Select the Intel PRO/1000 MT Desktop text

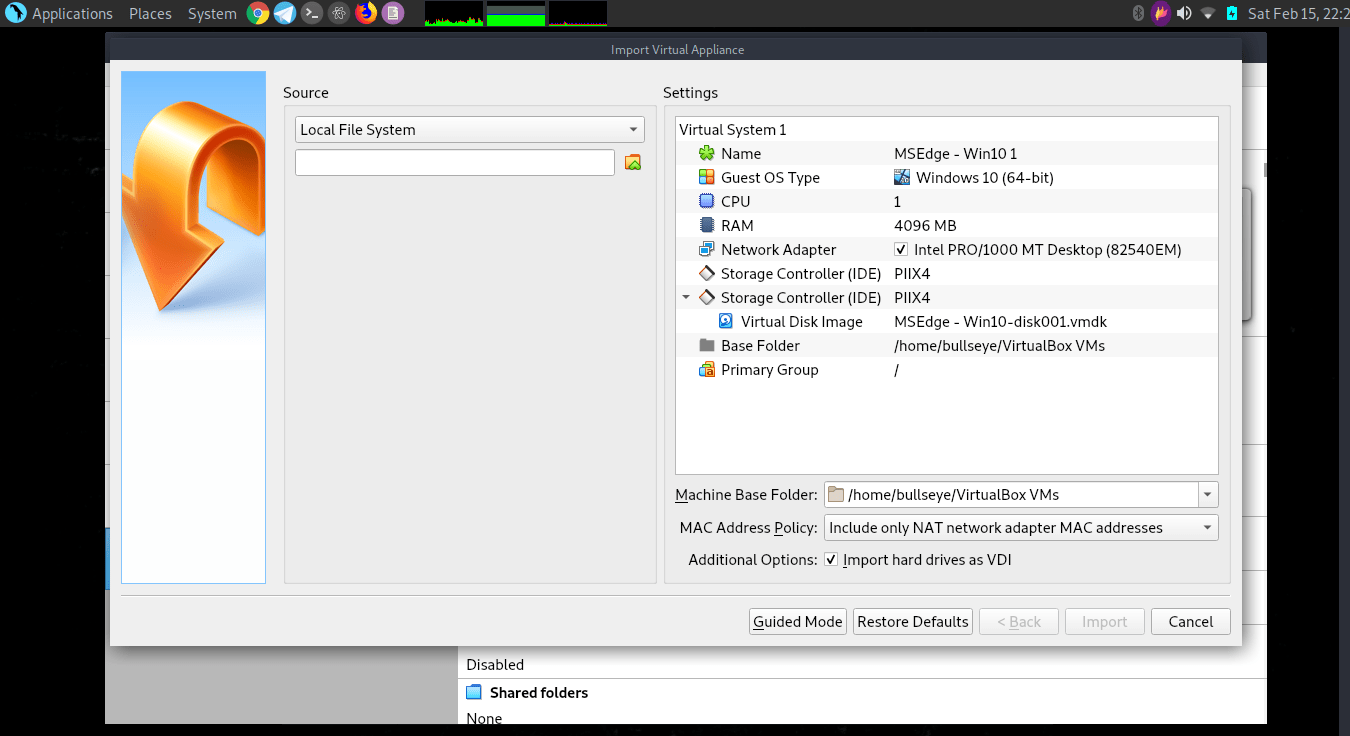pyautogui.click(x=1048, y=249)
